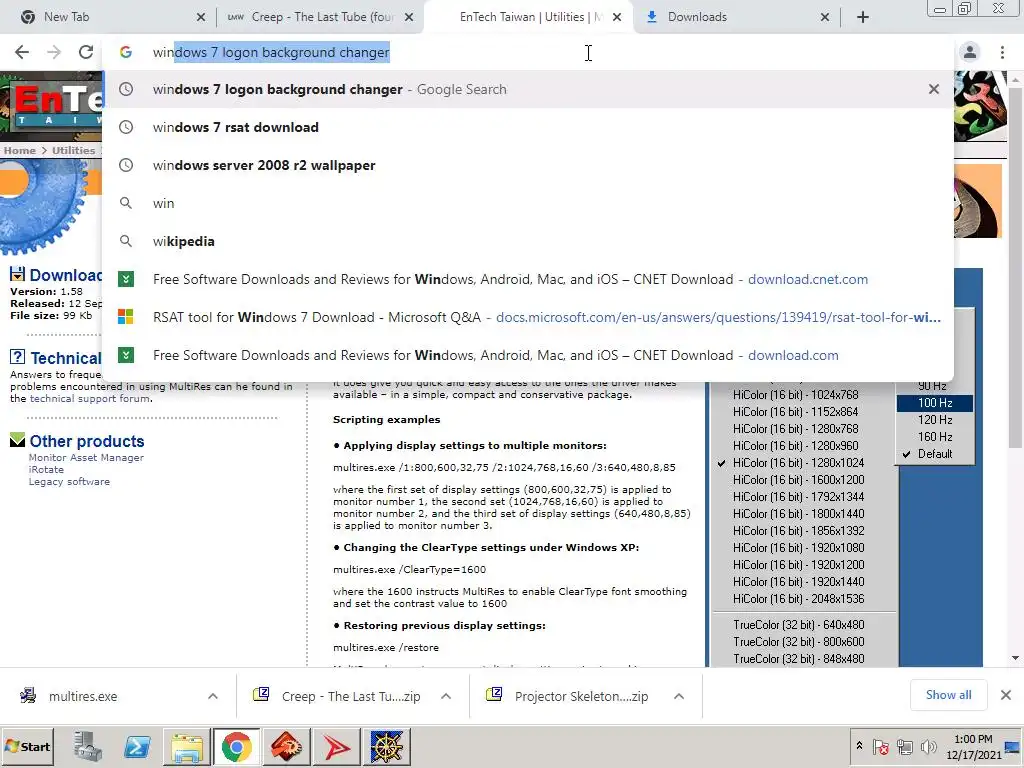
Task: Choose suggestion 'windows 7 rsat download'
Action: click(x=528, y=127)
